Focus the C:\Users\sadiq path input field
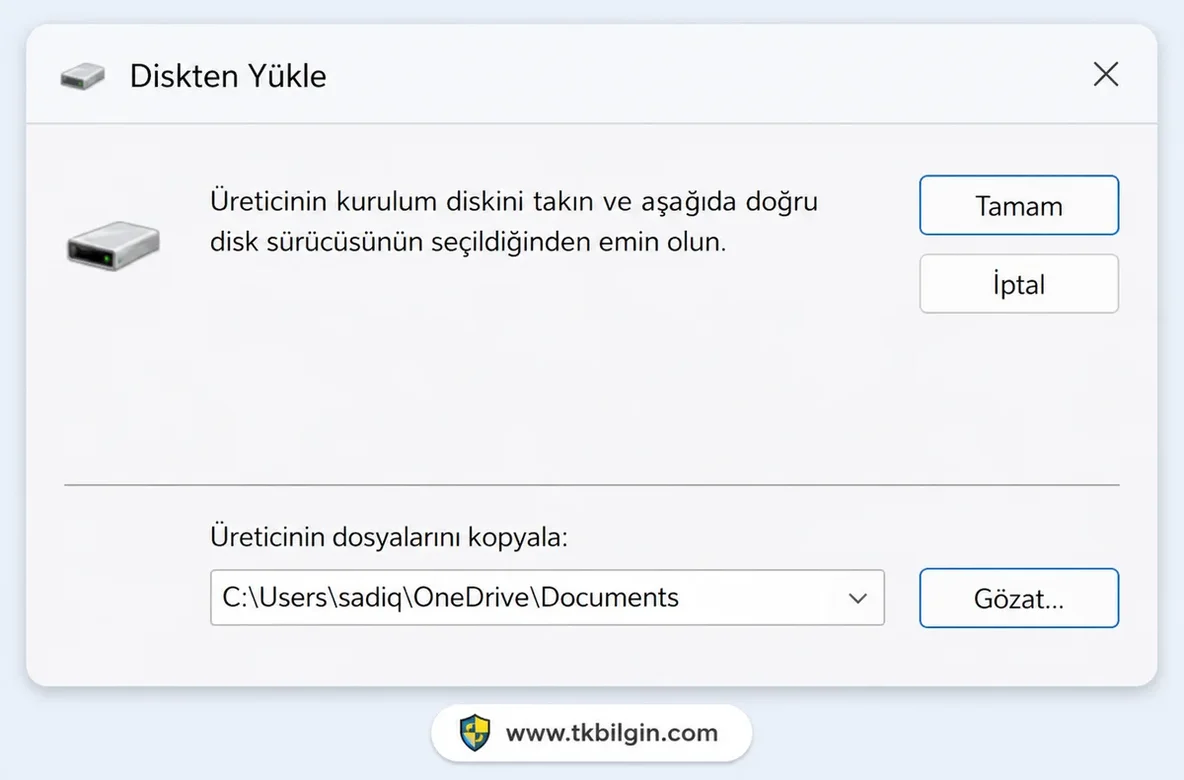This screenshot has width=1184, height=780. [547, 598]
